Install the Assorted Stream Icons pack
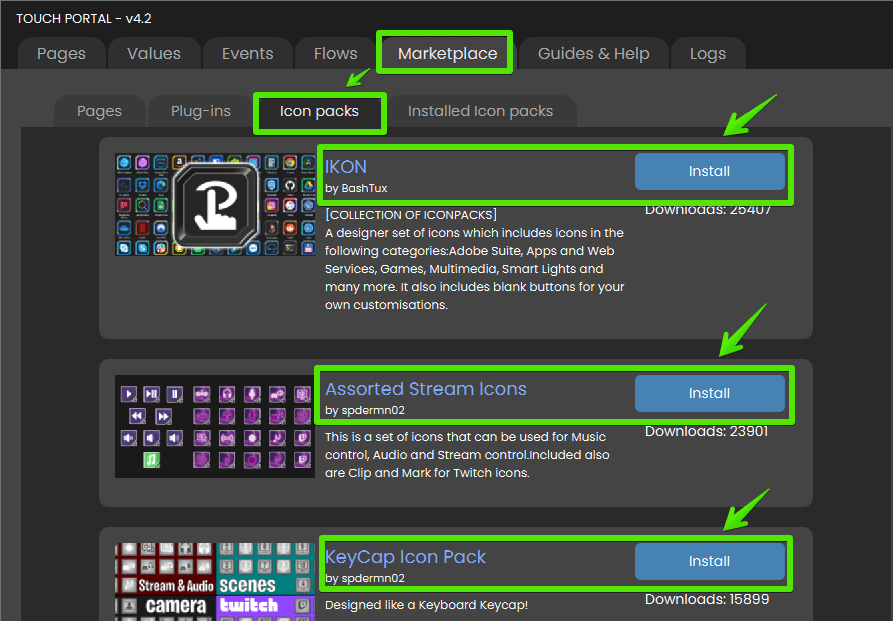 pyautogui.click(x=710, y=393)
